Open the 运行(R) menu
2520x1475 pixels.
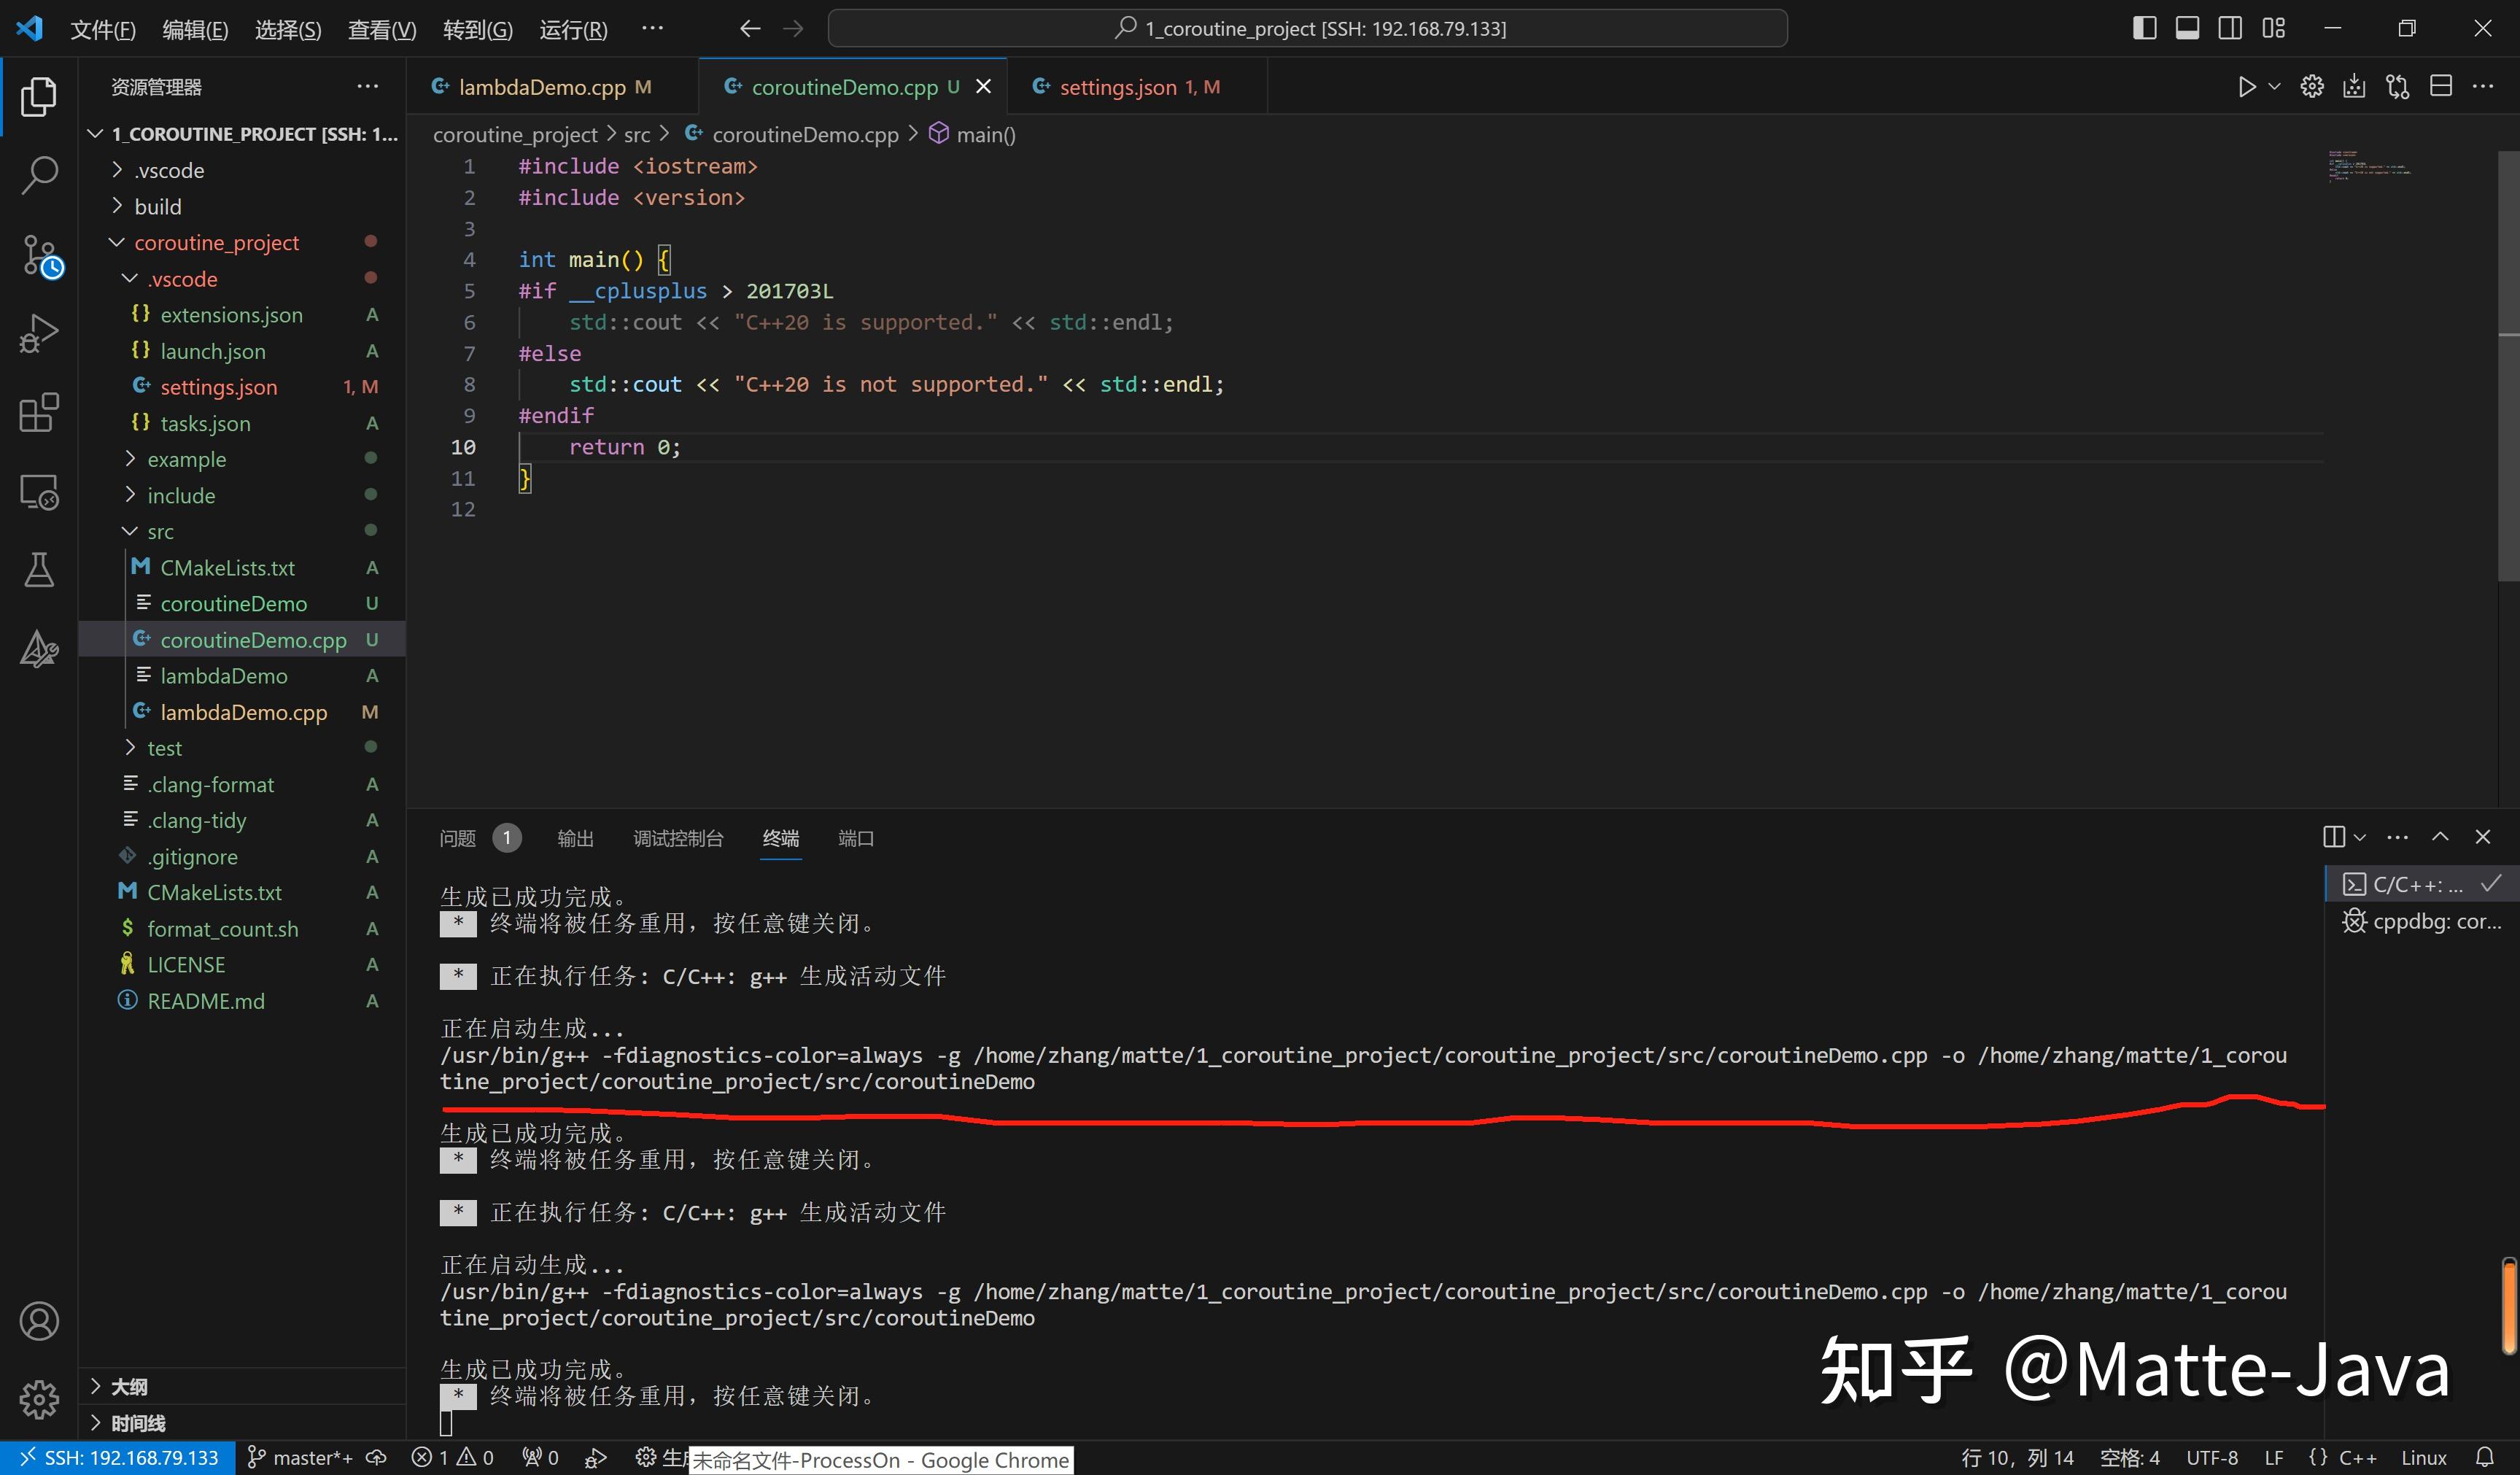click(572, 28)
